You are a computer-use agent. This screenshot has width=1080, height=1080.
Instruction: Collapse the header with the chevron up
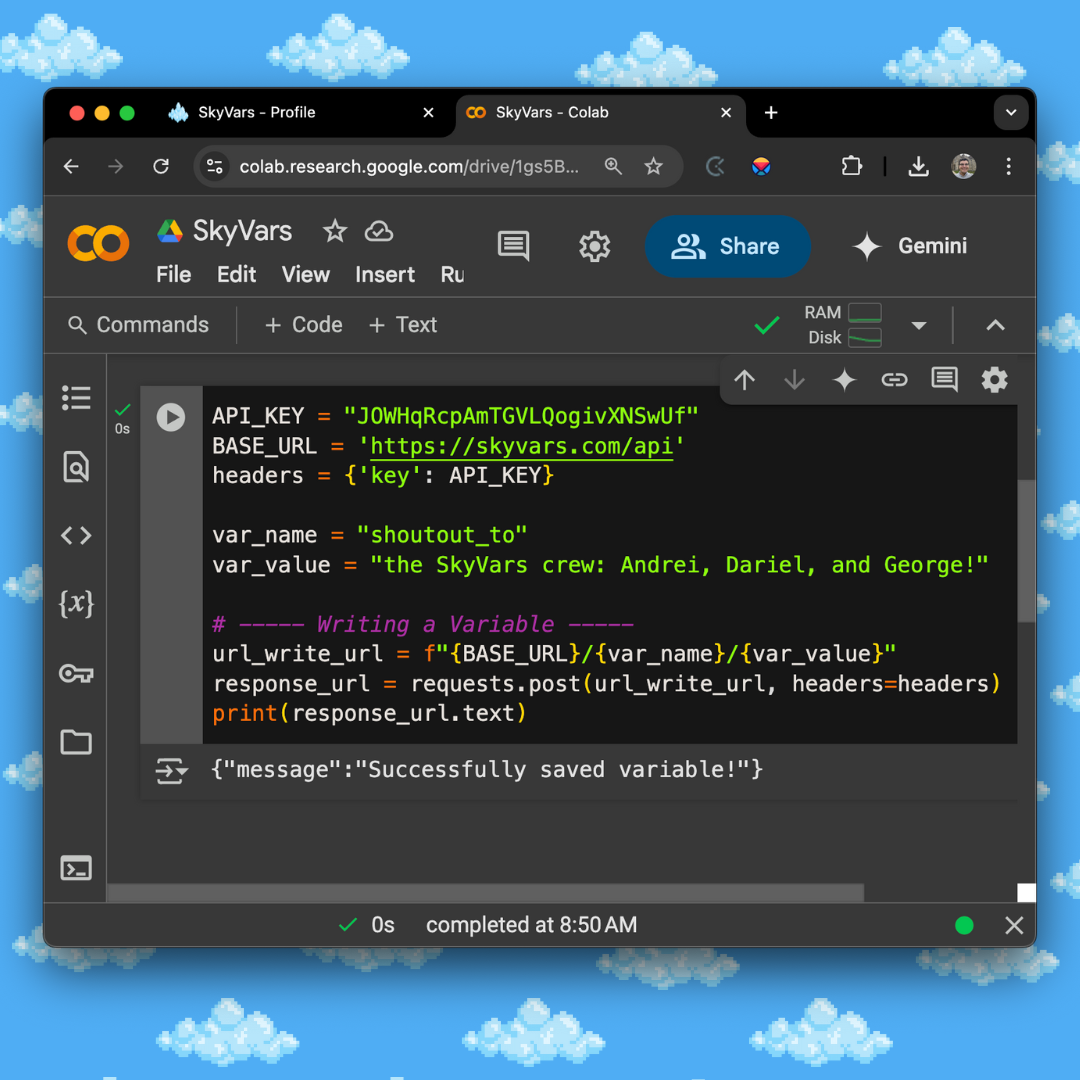click(x=995, y=325)
